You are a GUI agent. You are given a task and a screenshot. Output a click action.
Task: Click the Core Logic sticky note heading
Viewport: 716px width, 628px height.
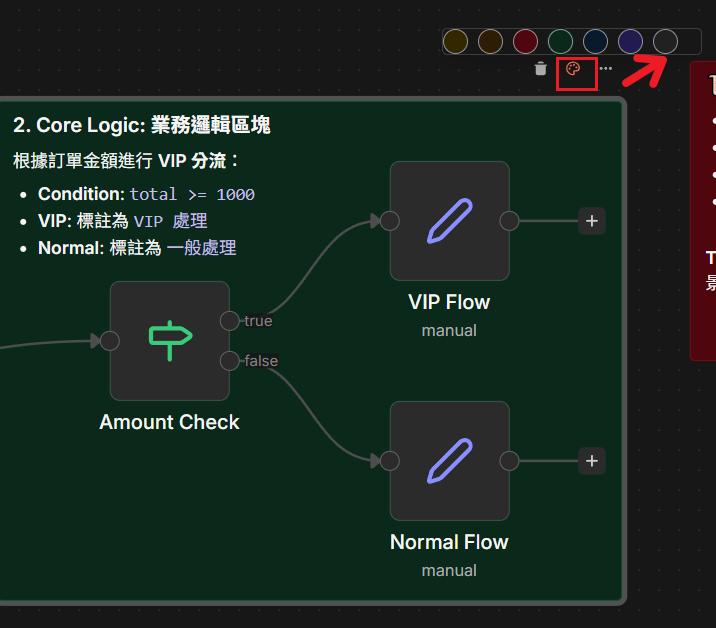click(141, 125)
